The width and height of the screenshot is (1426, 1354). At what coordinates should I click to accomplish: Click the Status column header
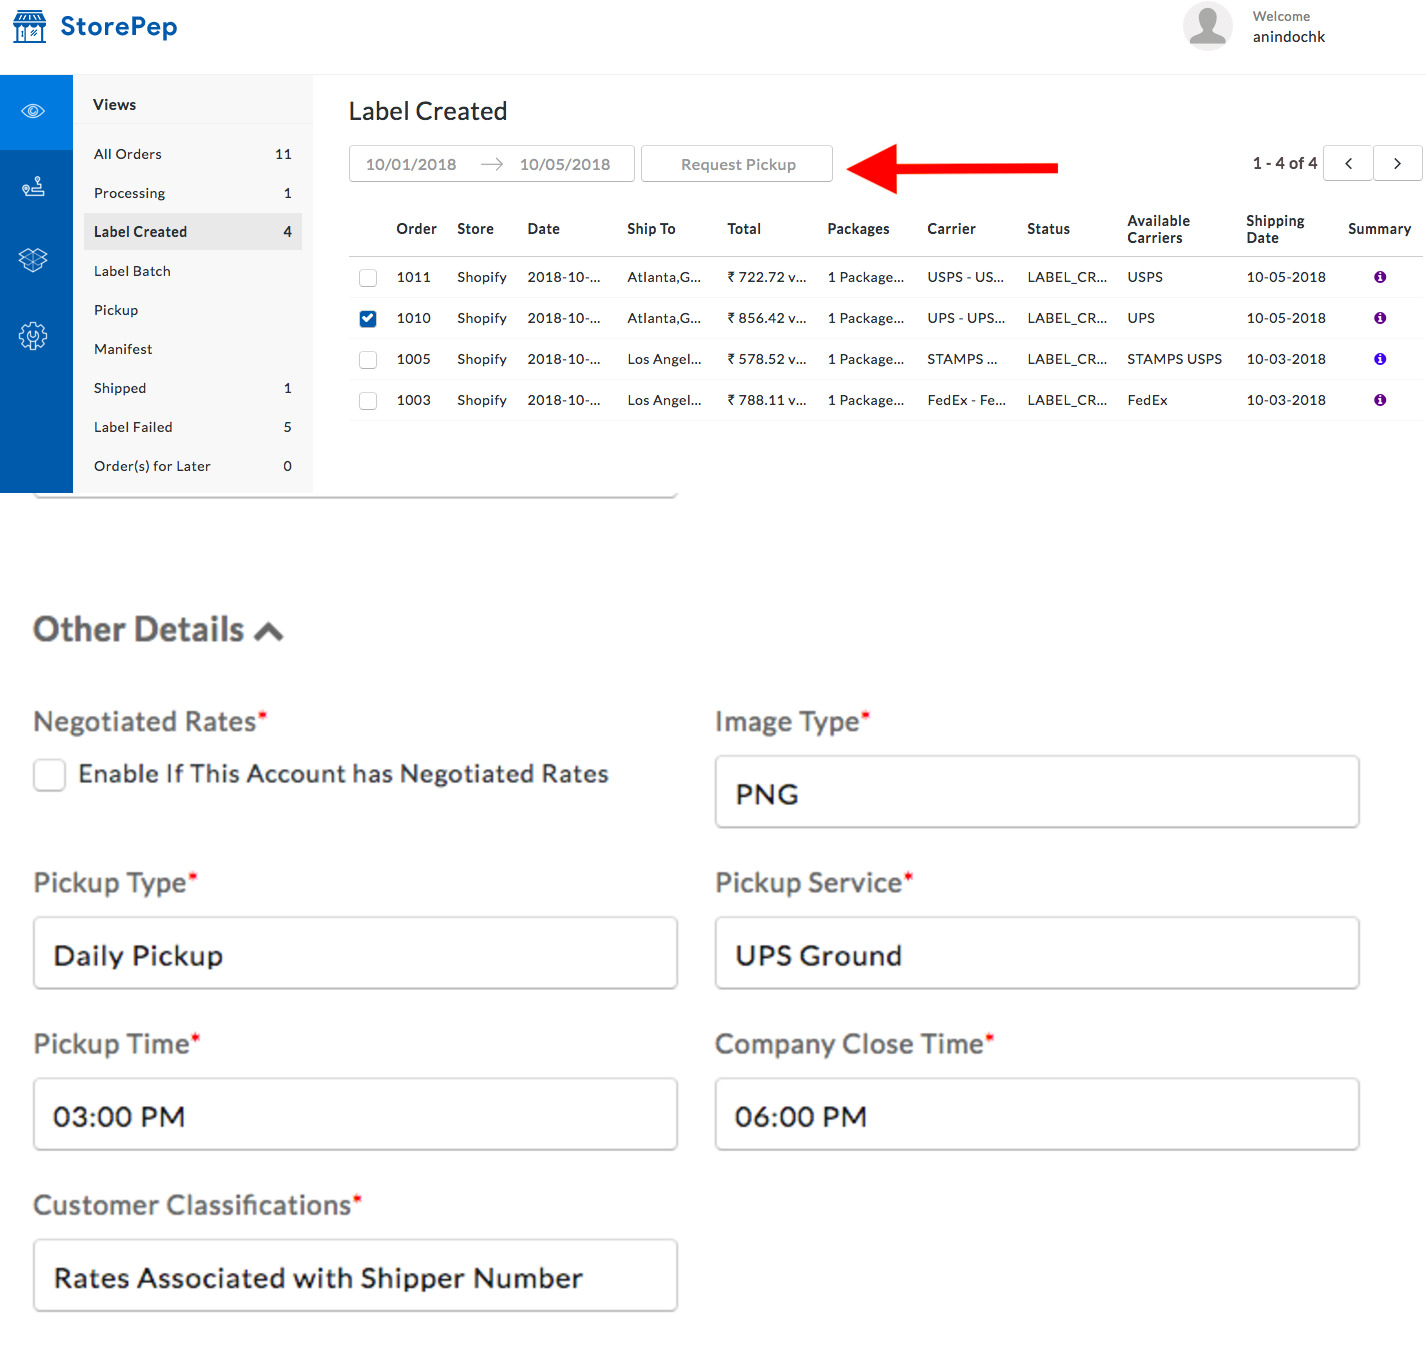click(x=1048, y=229)
